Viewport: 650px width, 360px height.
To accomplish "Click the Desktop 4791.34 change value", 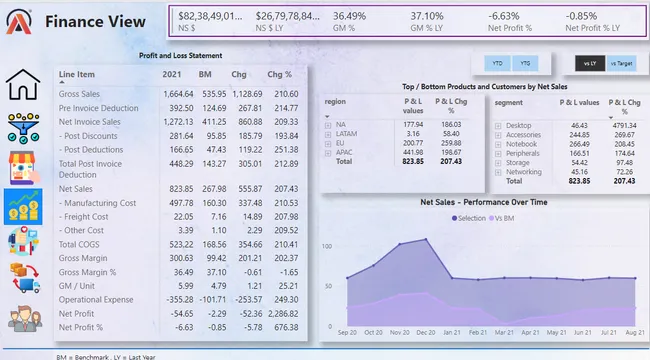I will coord(624,126).
